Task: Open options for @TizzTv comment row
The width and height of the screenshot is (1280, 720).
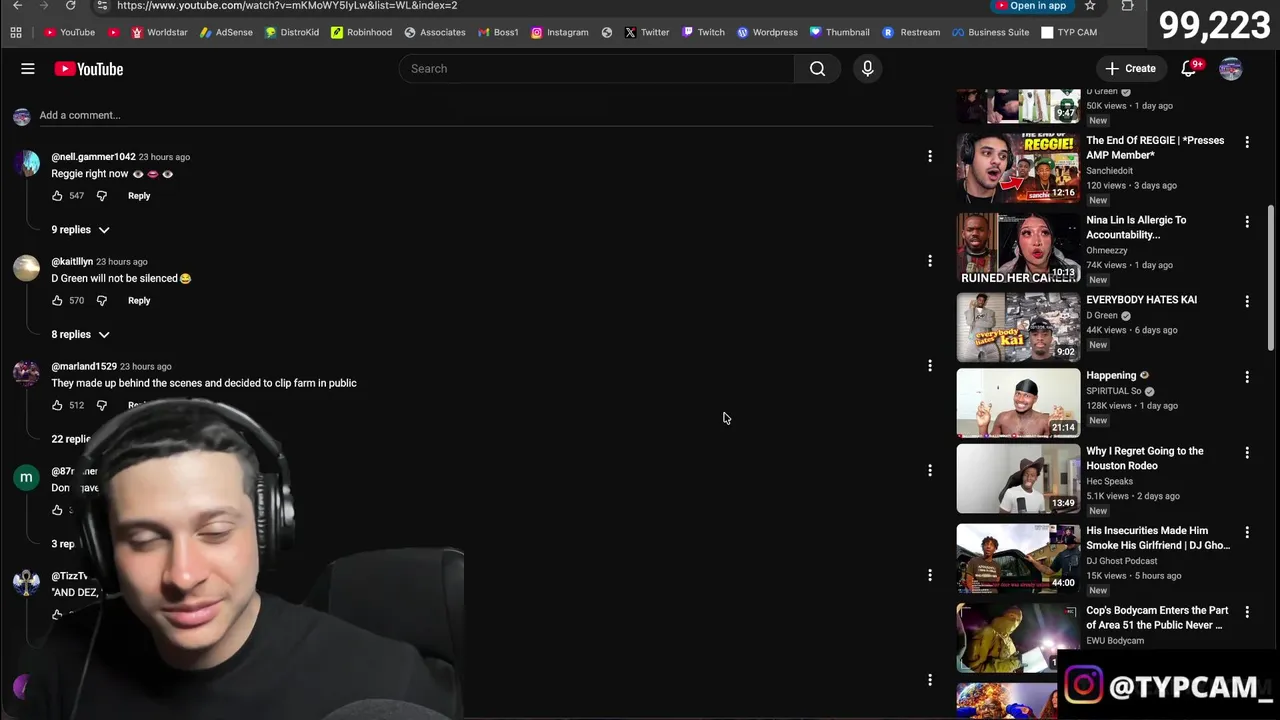Action: tap(930, 575)
